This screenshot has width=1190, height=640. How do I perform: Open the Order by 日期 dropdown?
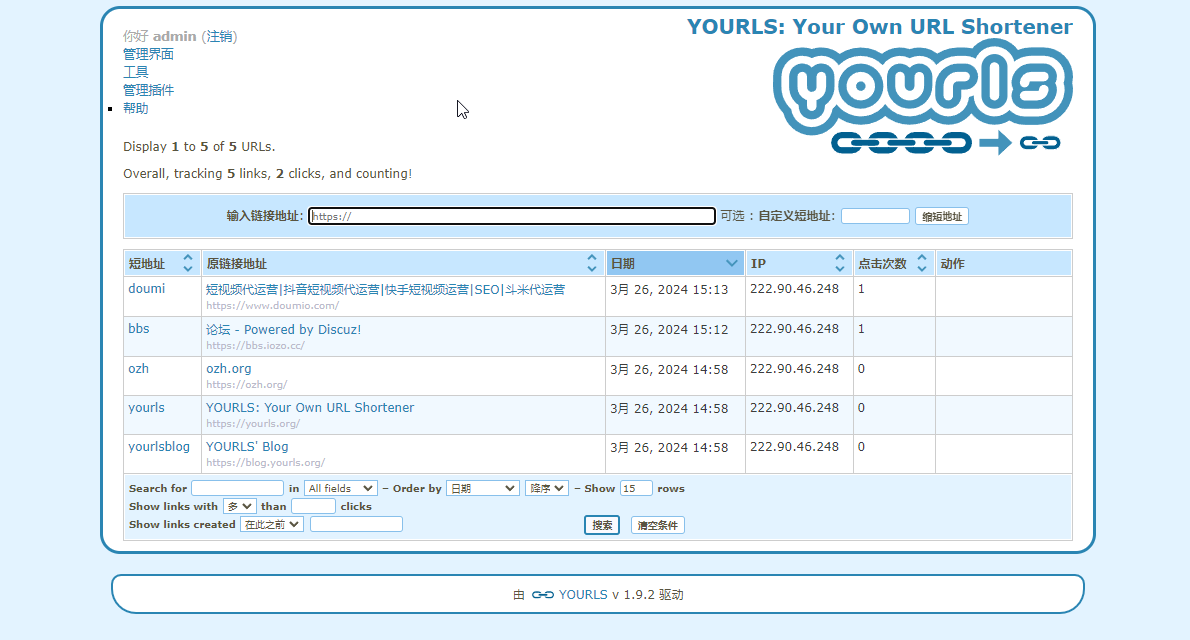[x=482, y=489]
